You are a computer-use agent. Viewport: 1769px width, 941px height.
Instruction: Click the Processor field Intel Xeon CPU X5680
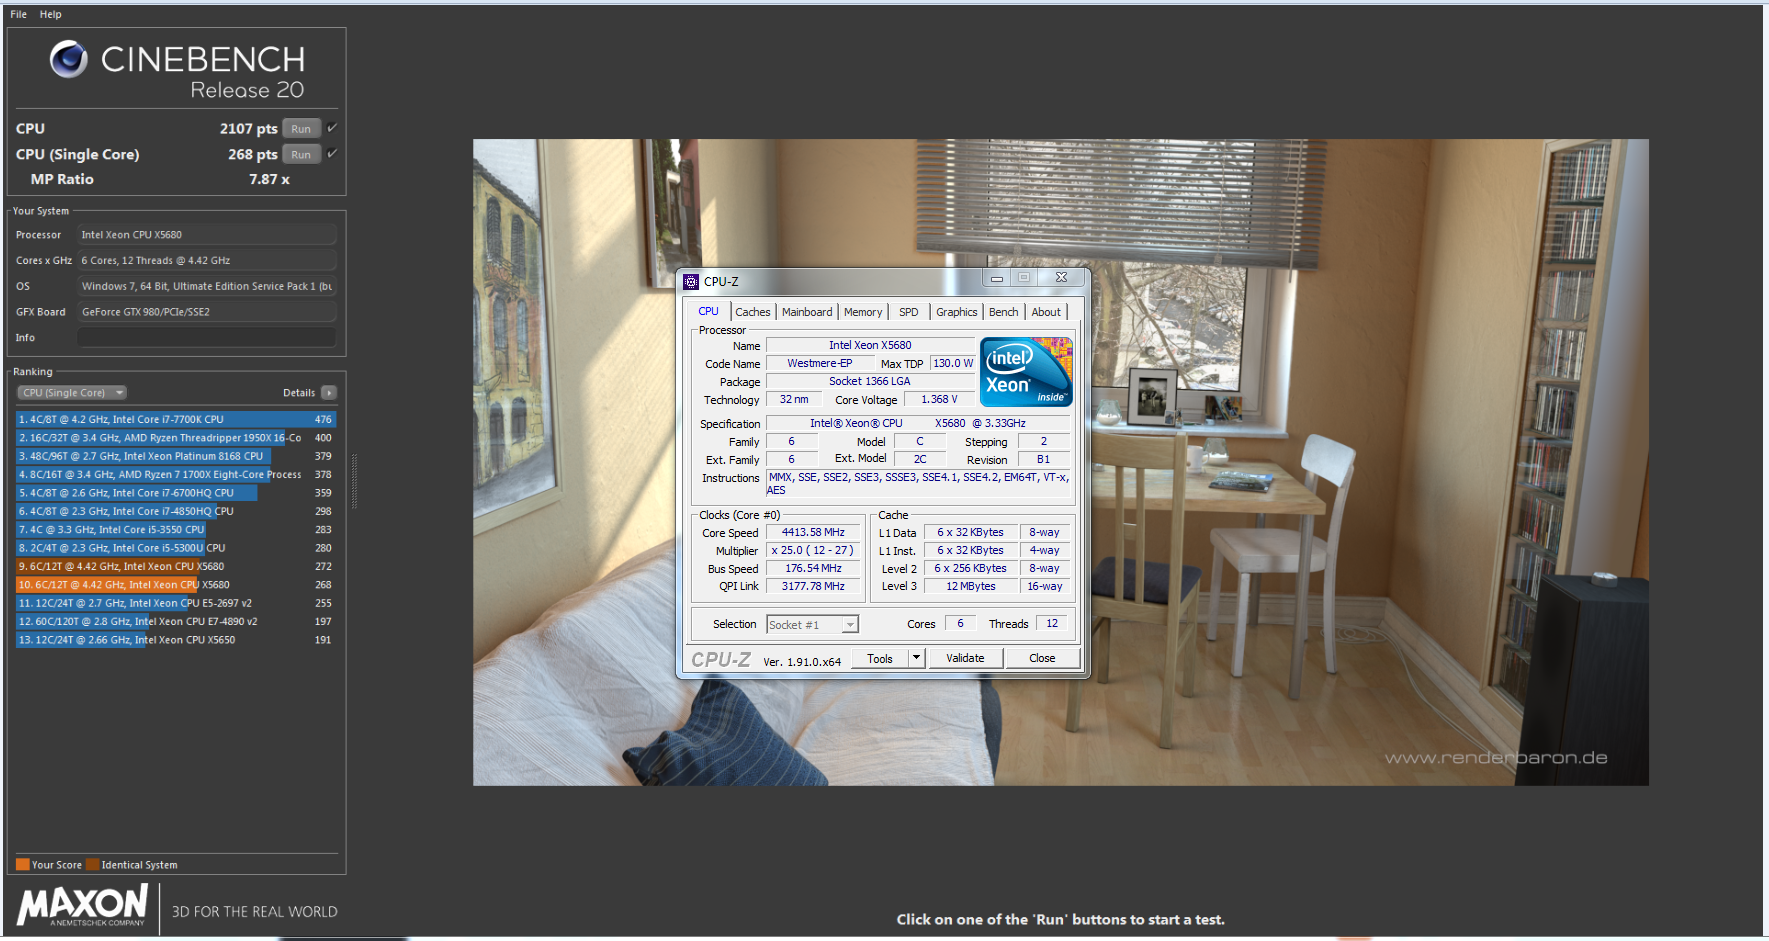point(207,235)
